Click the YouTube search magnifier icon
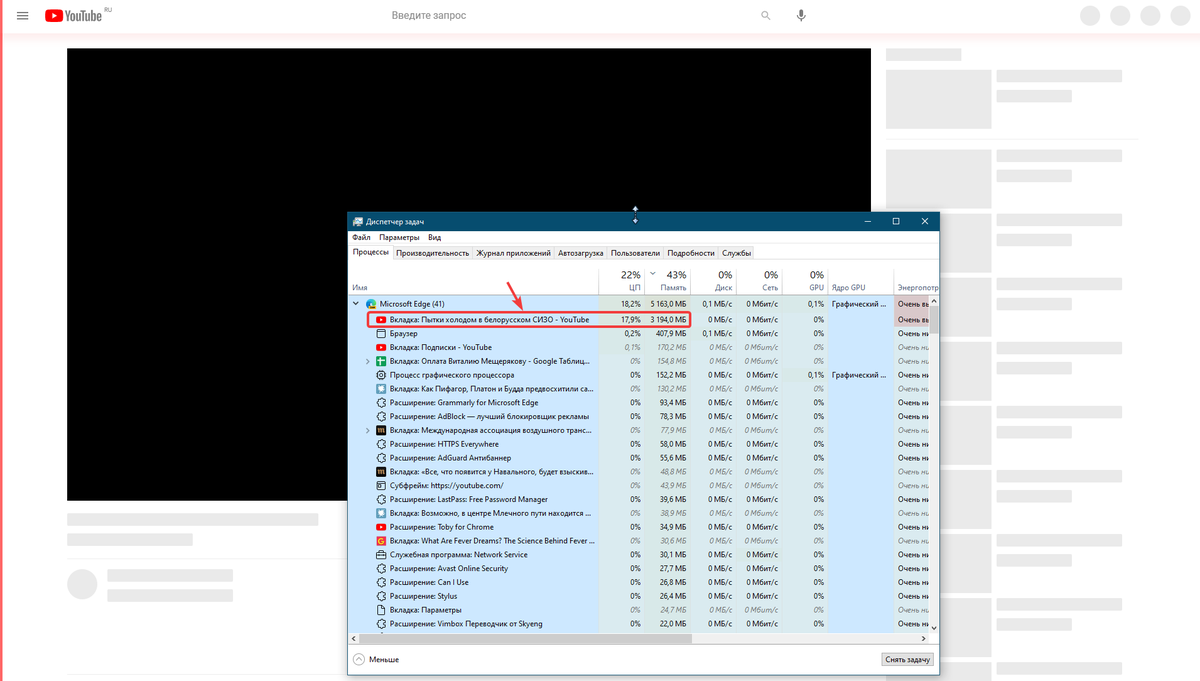This screenshot has width=1200, height=681. click(766, 16)
